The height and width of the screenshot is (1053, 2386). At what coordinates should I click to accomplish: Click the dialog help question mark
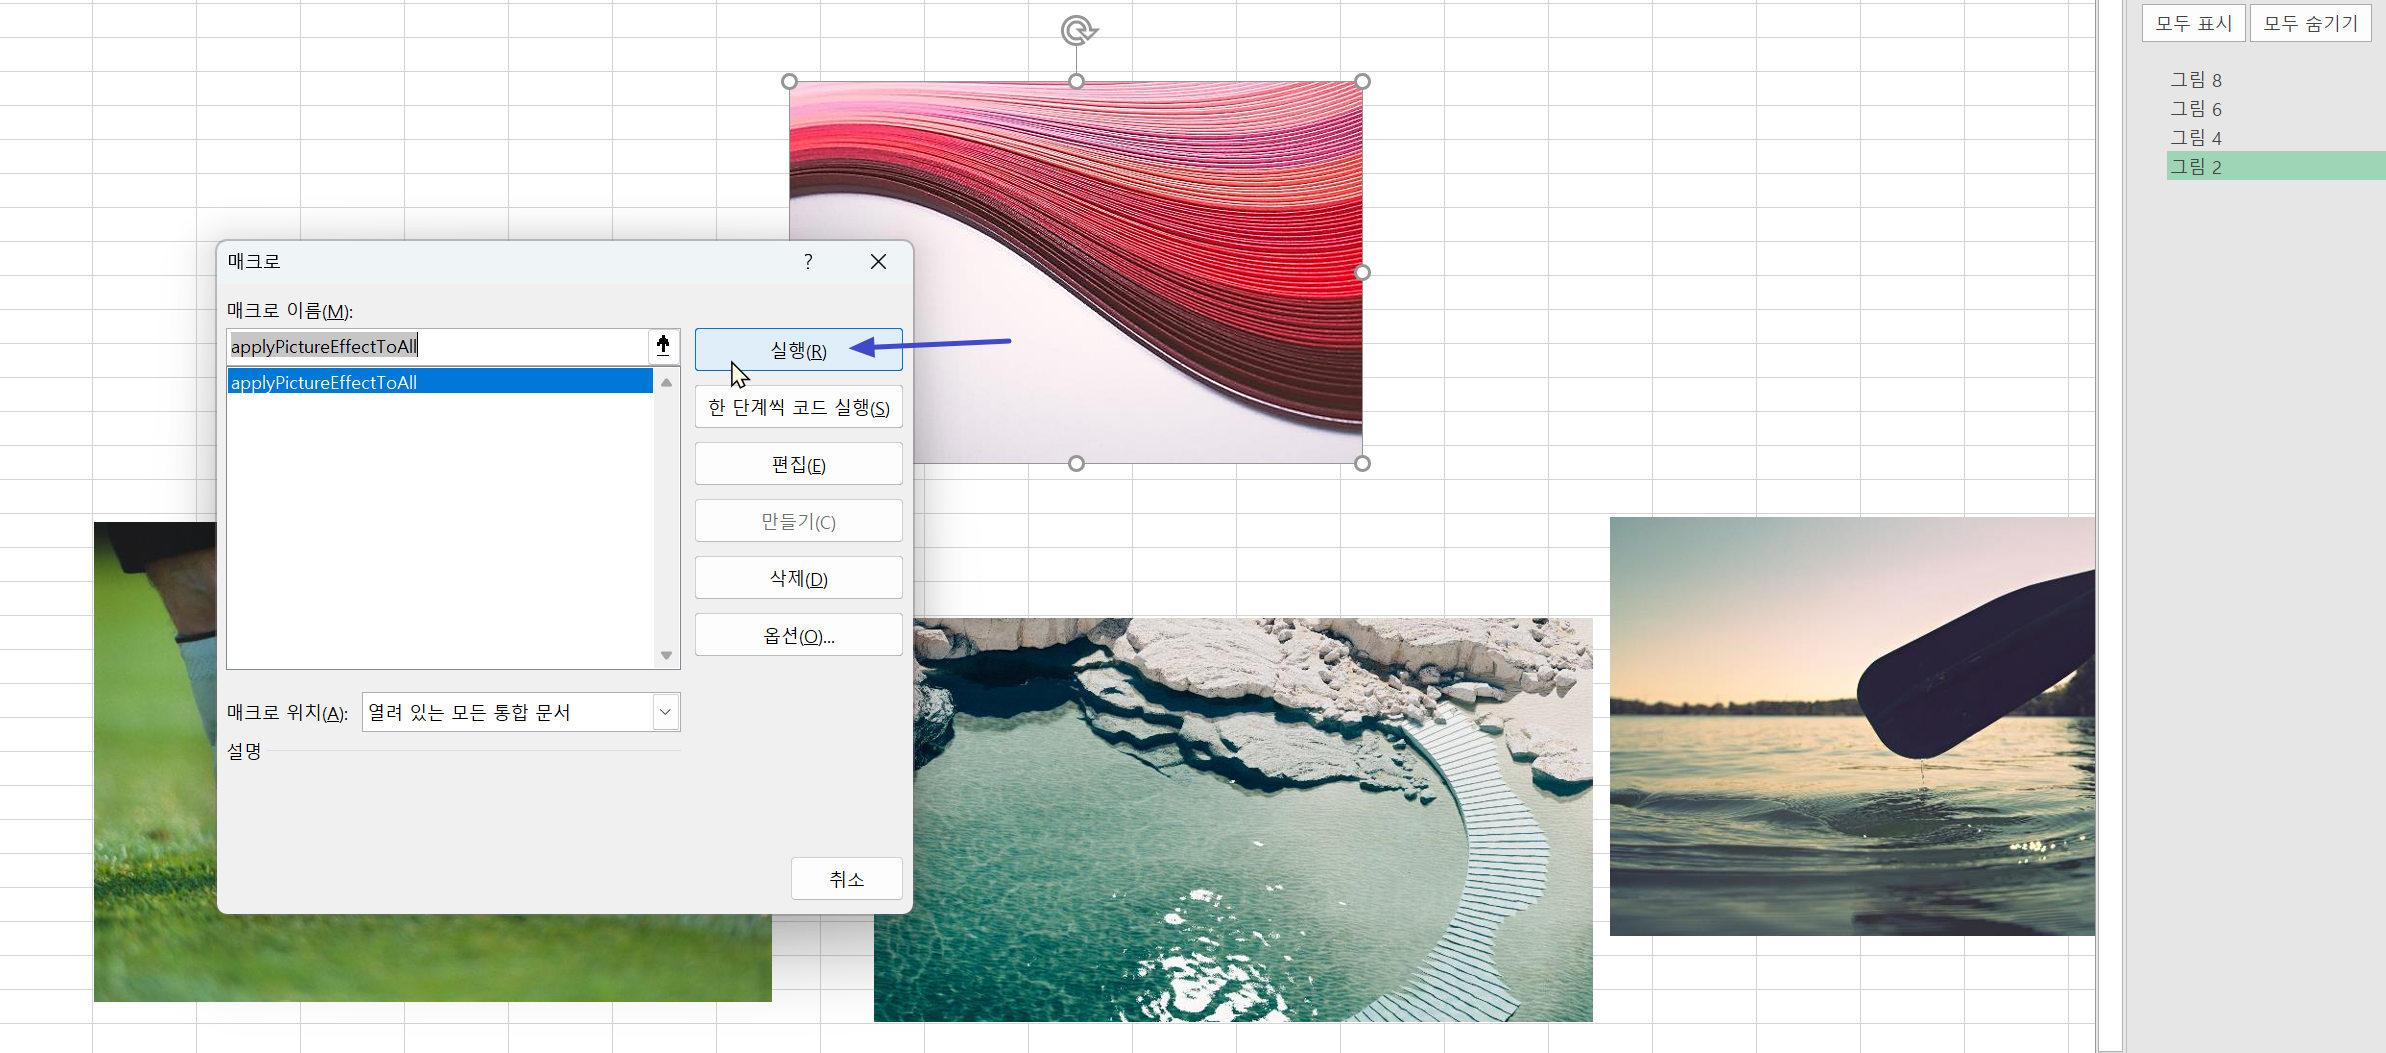tap(808, 261)
